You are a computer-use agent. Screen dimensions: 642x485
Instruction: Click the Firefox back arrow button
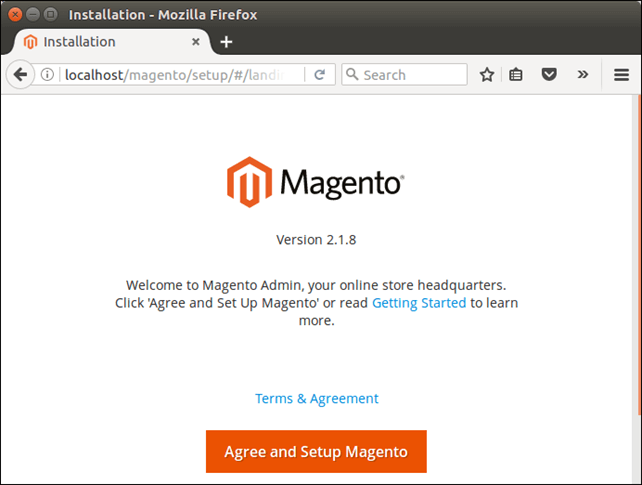(x=20, y=74)
